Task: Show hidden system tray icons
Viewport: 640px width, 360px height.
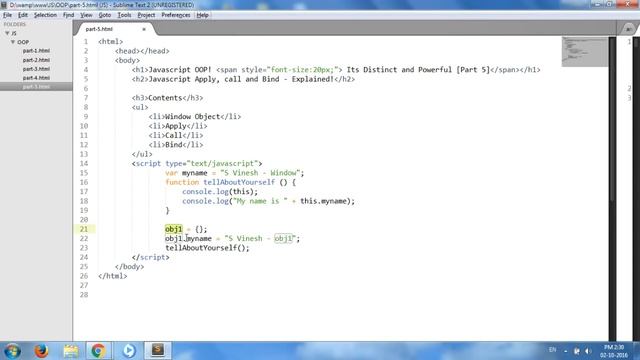Action: (565, 351)
